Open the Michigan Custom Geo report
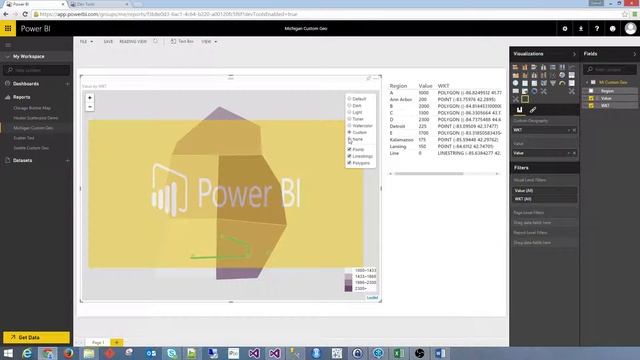The image size is (640, 360). point(33,128)
